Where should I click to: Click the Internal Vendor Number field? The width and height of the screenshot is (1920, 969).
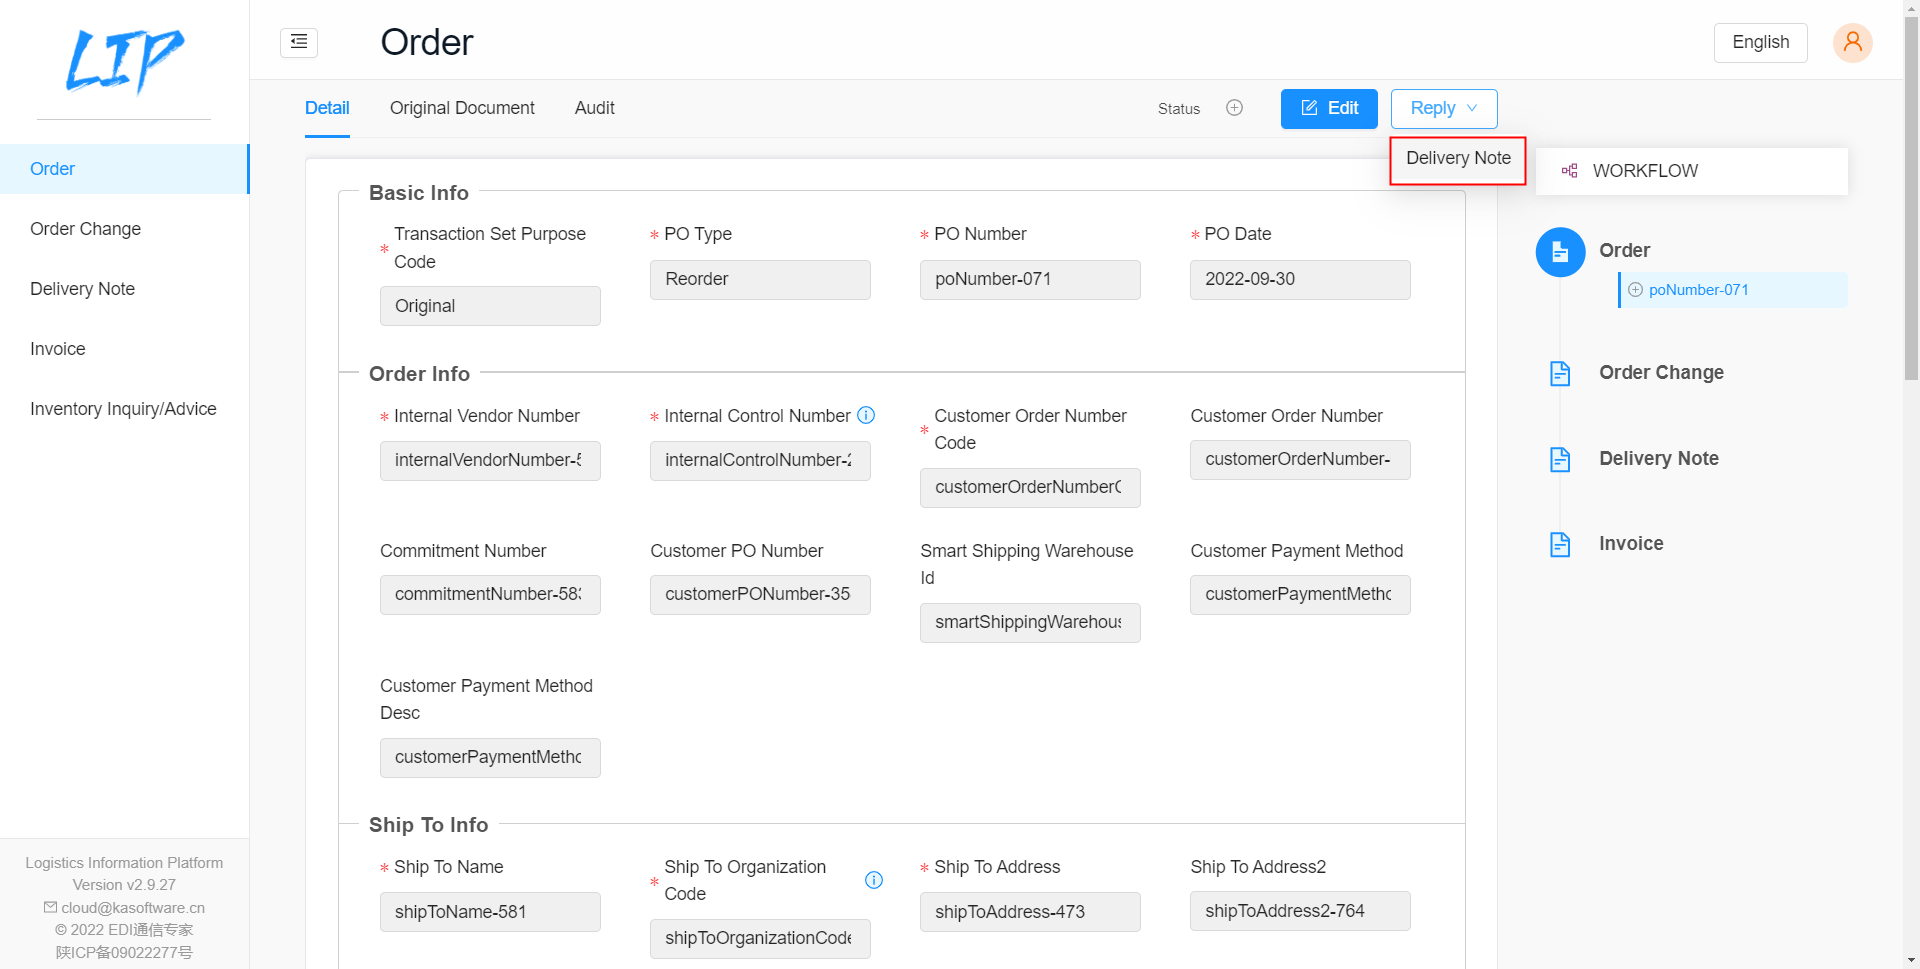(x=490, y=460)
